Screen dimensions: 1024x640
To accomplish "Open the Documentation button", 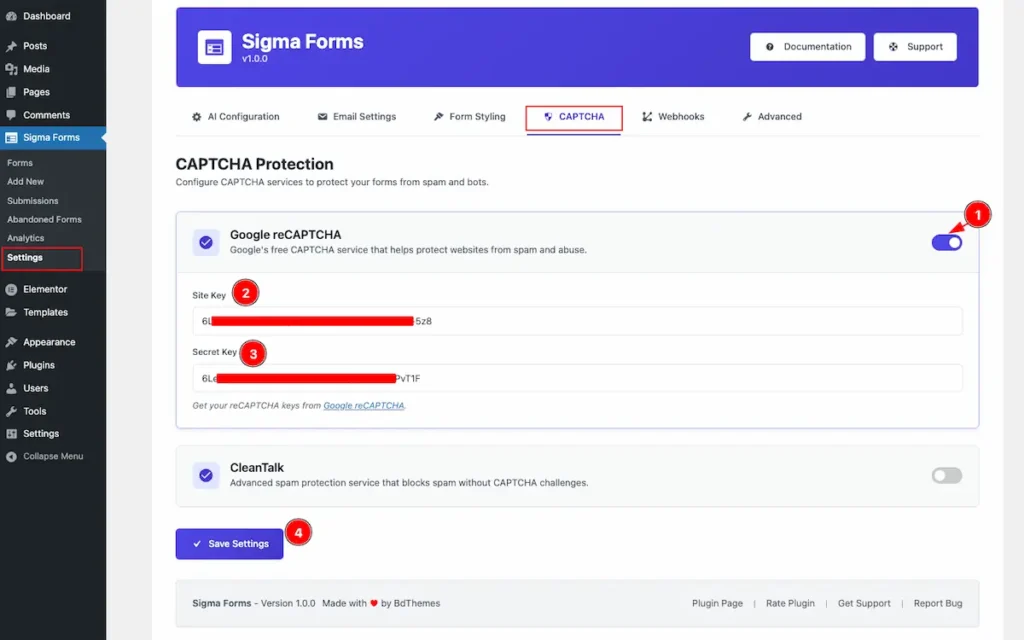I will pos(807,47).
